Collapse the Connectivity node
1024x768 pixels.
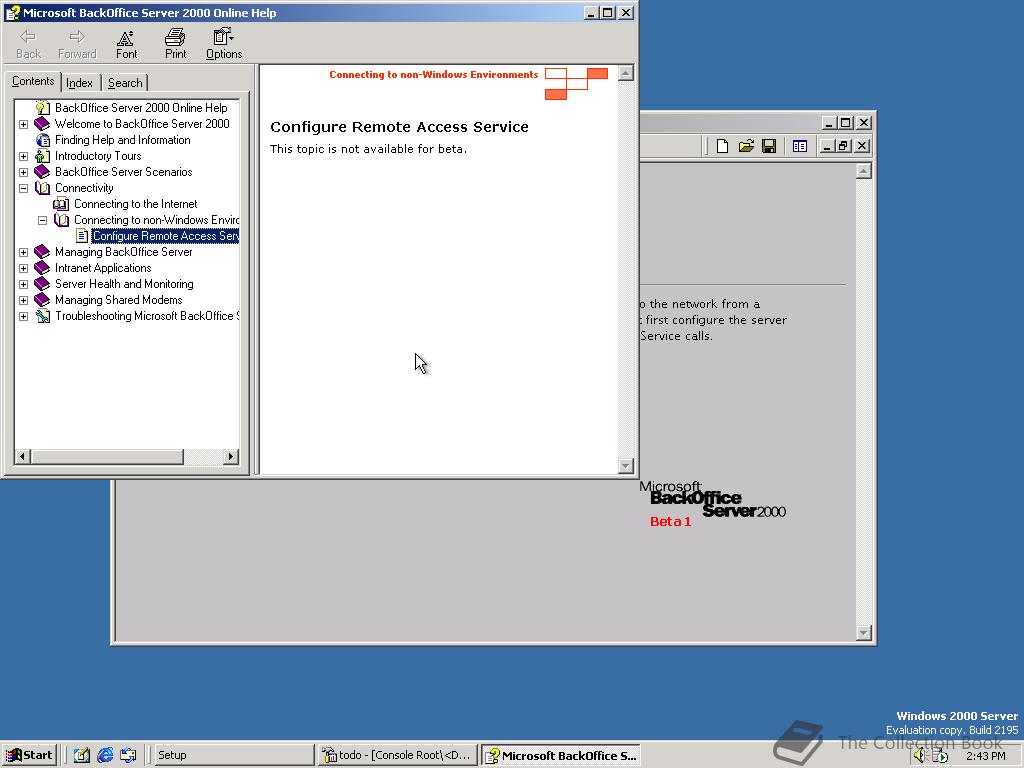pos(24,188)
